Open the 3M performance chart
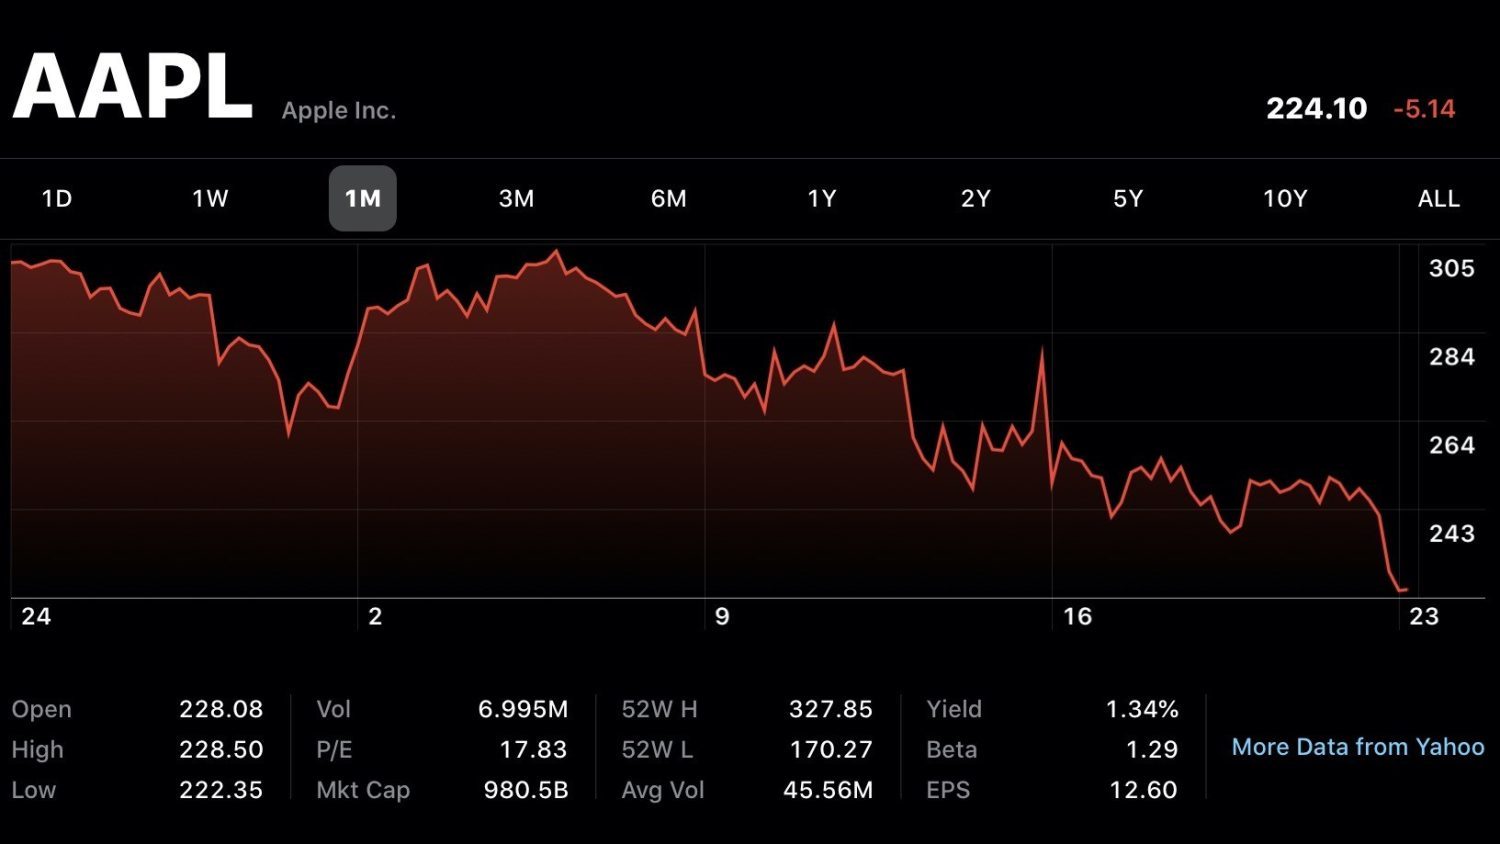Image resolution: width=1500 pixels, height=844 pixels. 516,198
